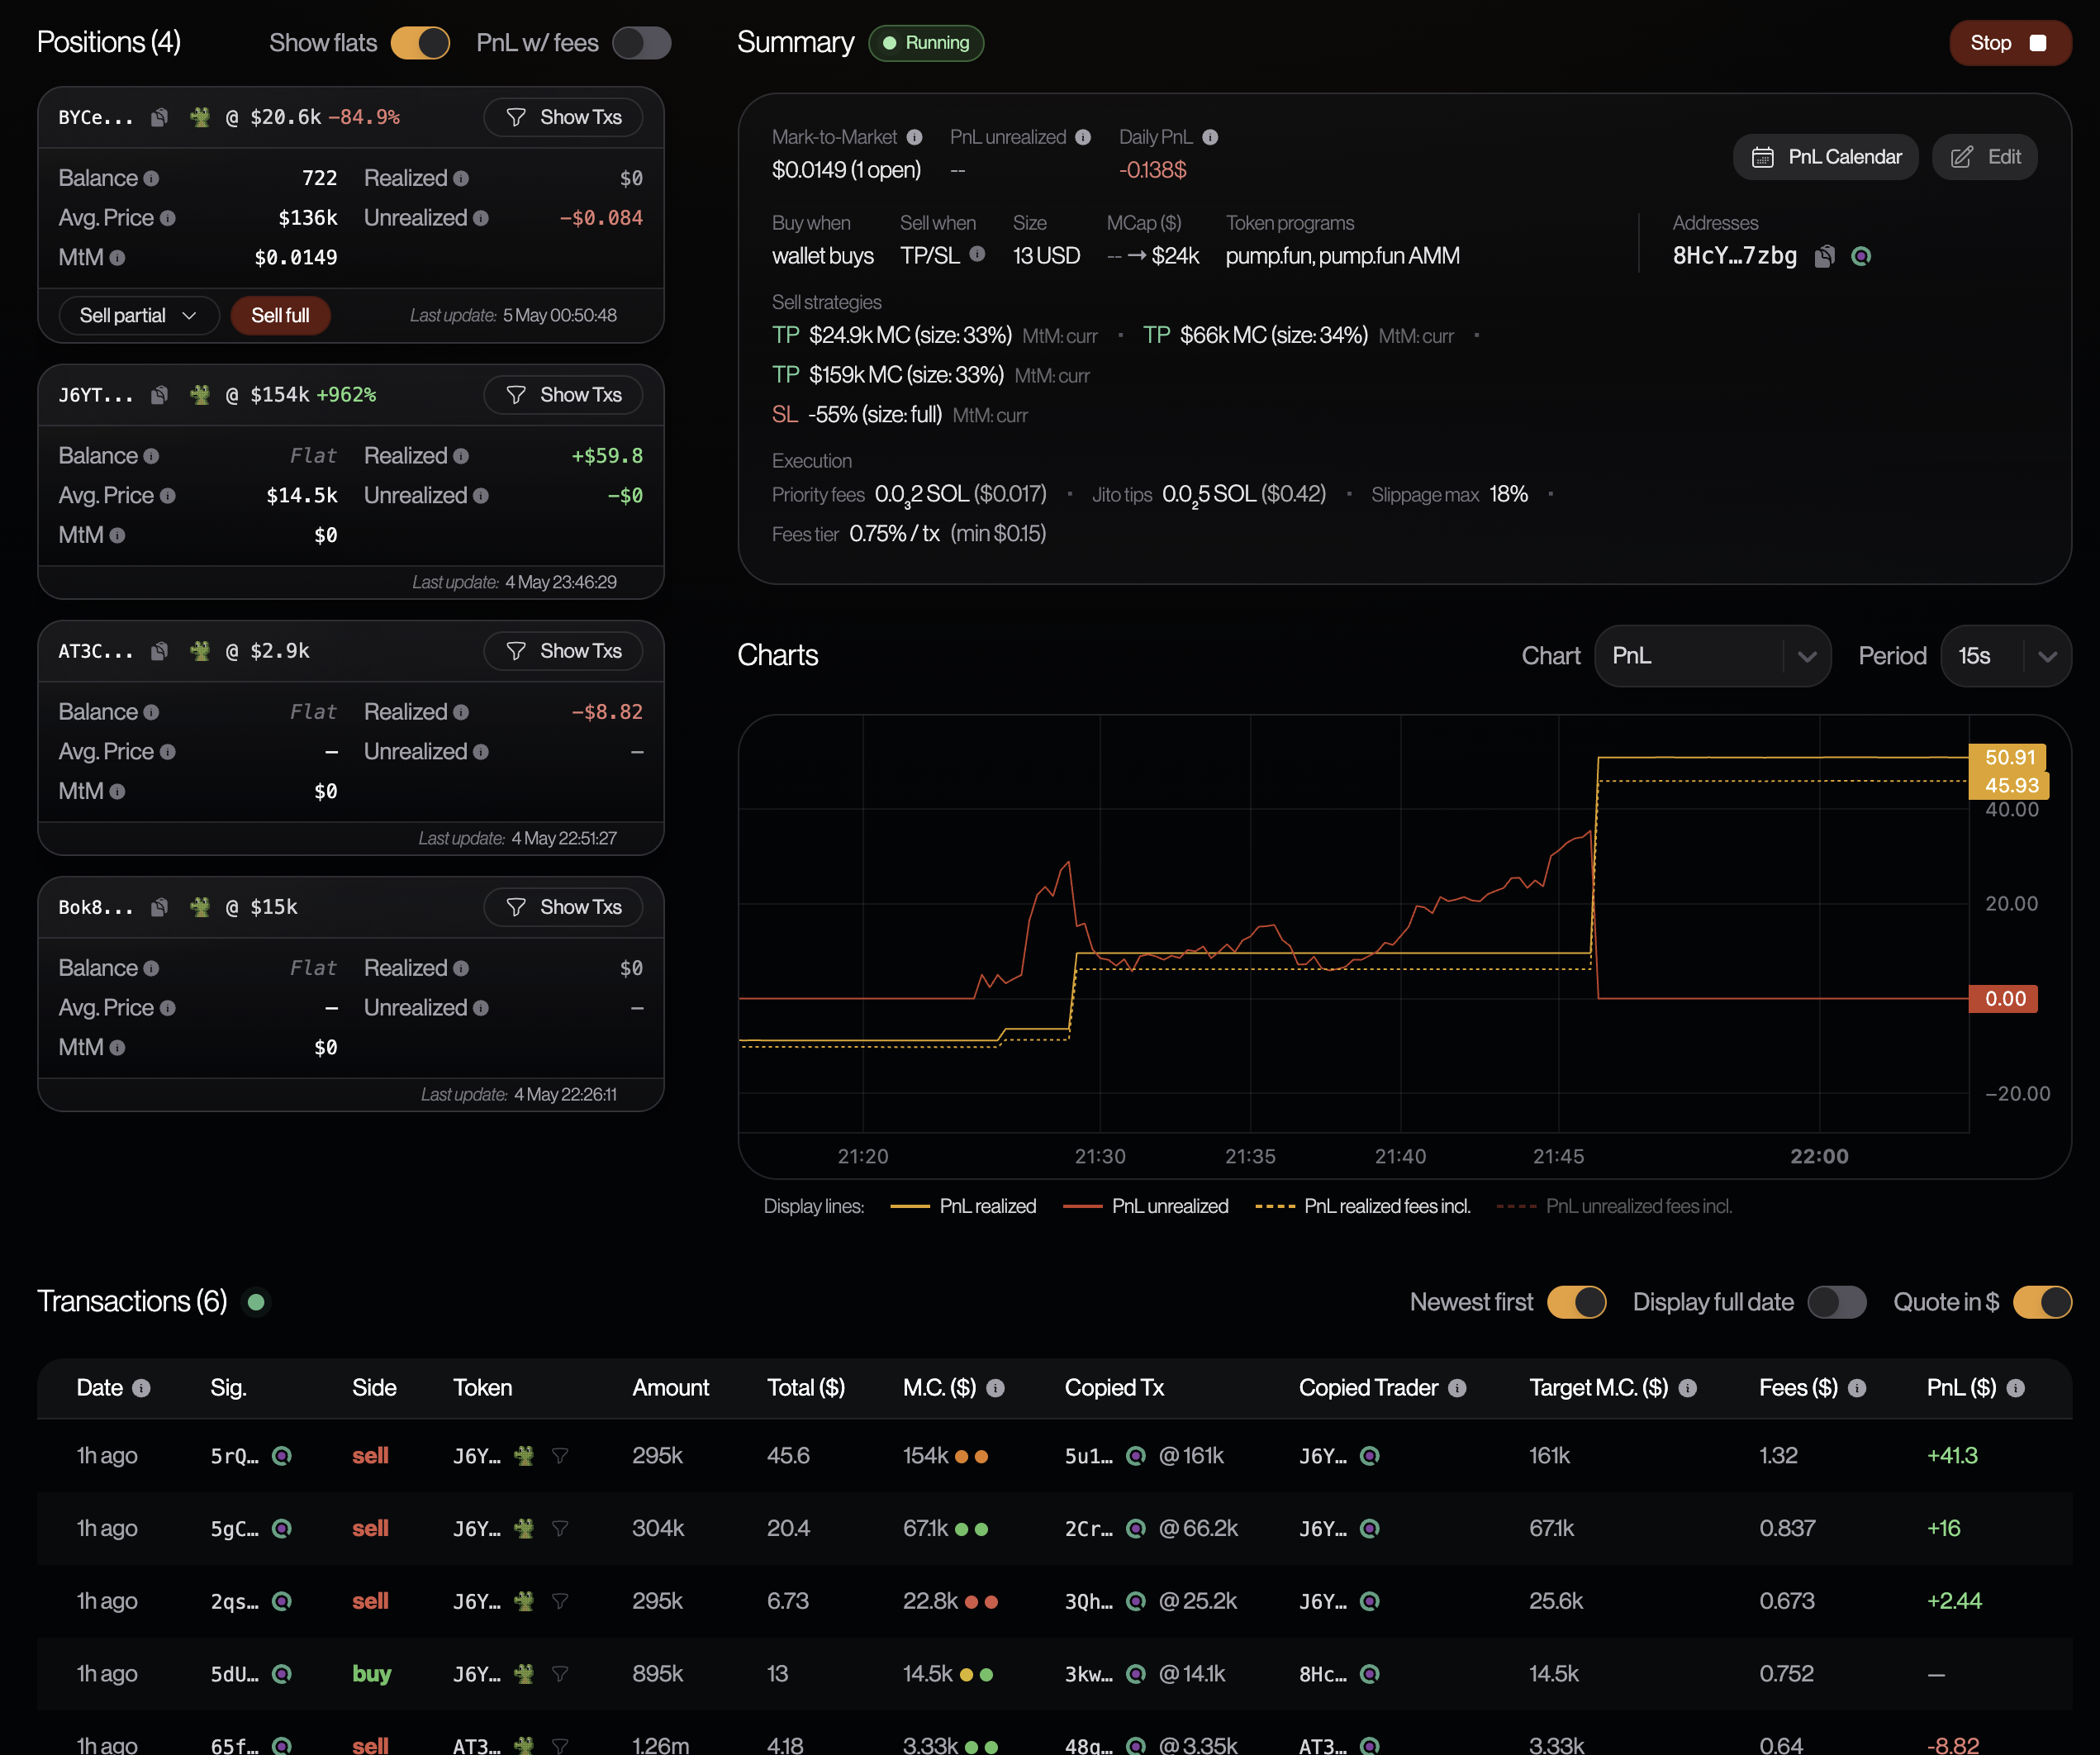This screenshot has width=2100, height=1755.
Task: Click info icon next to Sell when TP/SL
Action: [x=977, y=254]
